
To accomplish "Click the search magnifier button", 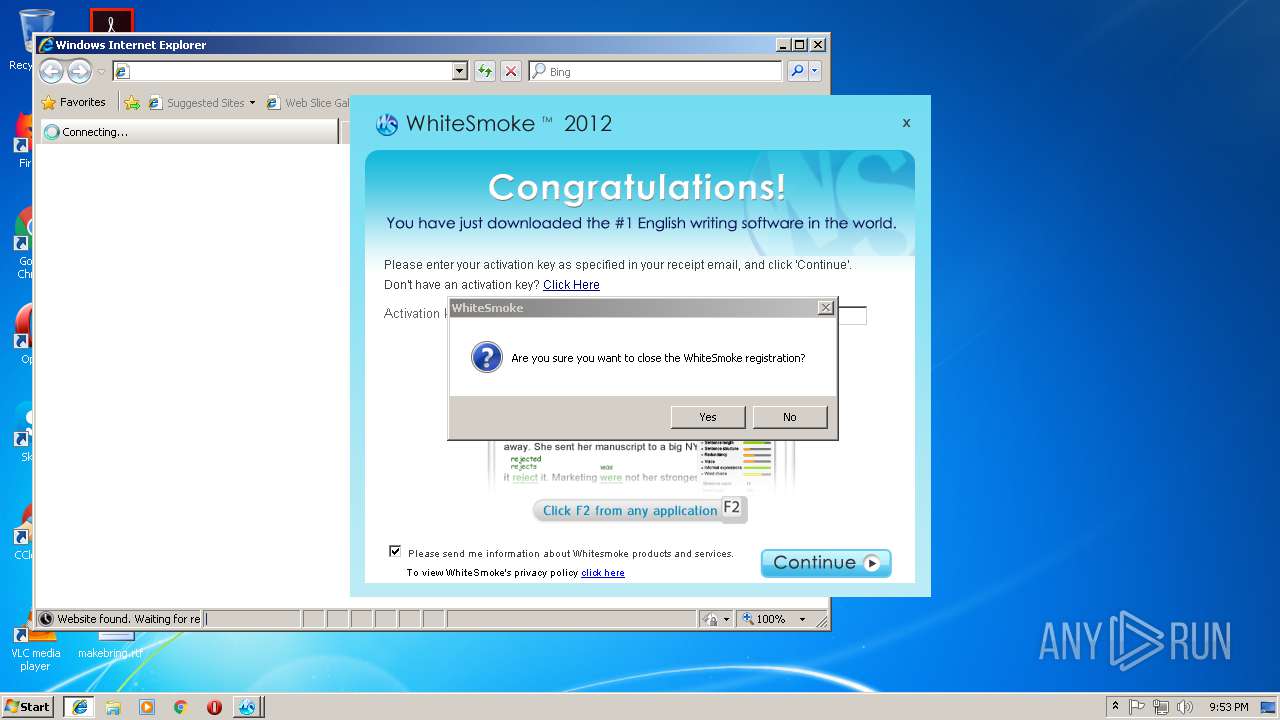I will coord(797,71).
